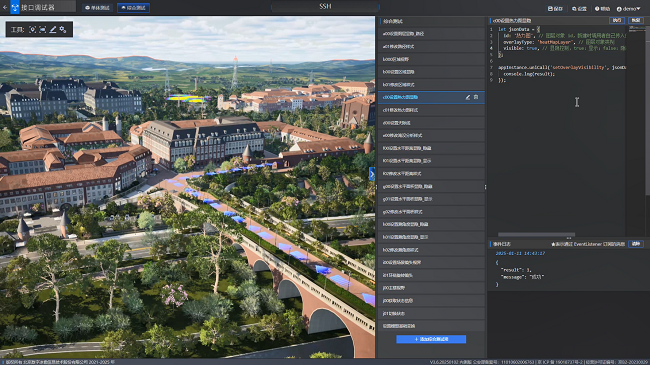Click the rightmost button in code editor header
Screen dimensions: 650x365
(635, 20)
